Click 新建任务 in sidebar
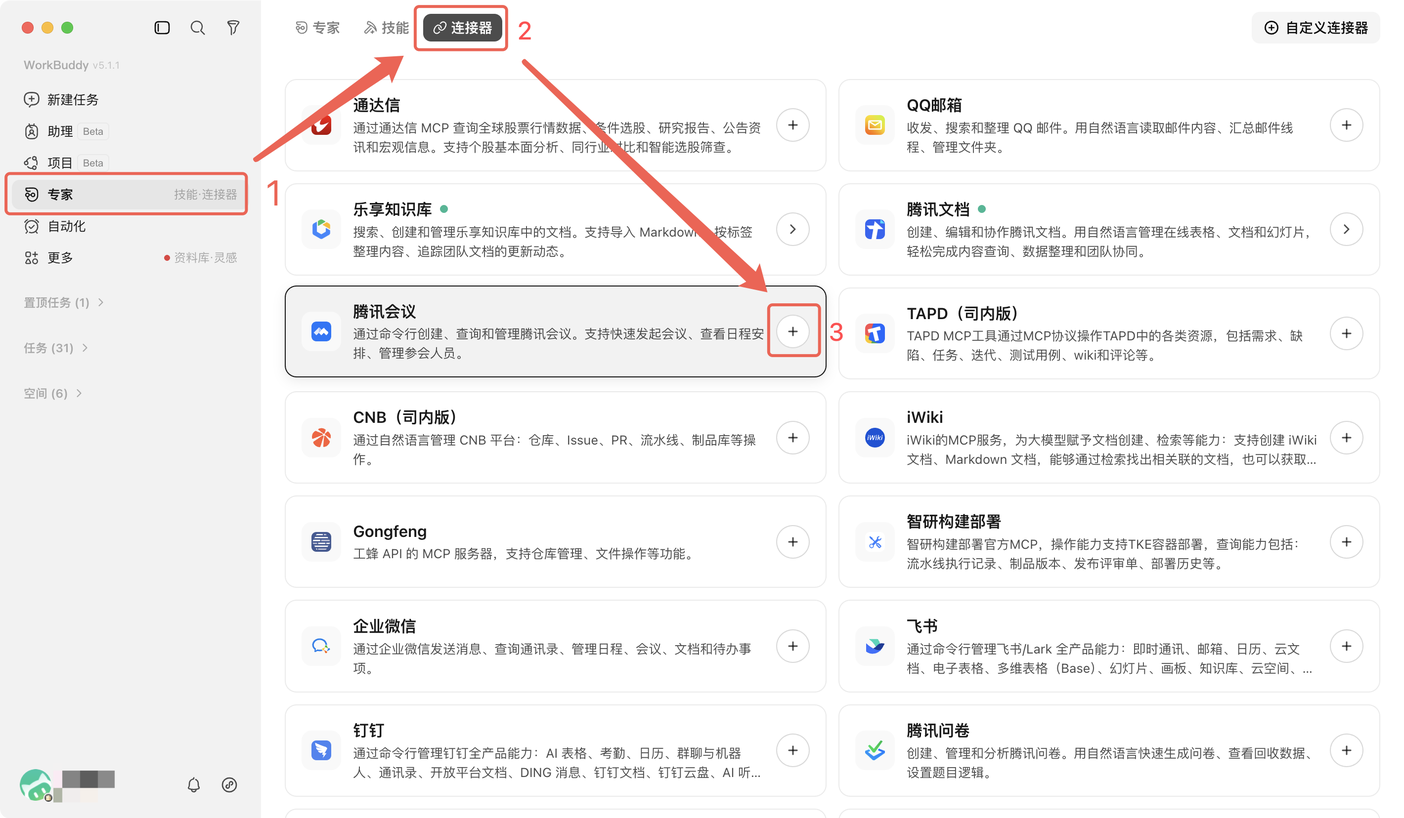Screen dimensions: 1404x818 click(130, 100)
